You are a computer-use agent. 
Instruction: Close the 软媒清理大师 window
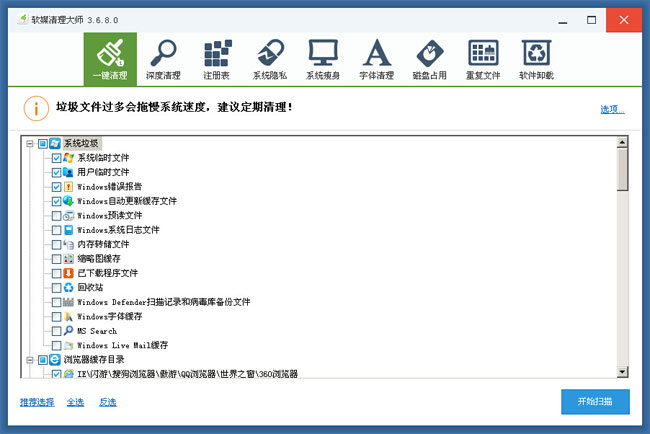coord(624,20)
